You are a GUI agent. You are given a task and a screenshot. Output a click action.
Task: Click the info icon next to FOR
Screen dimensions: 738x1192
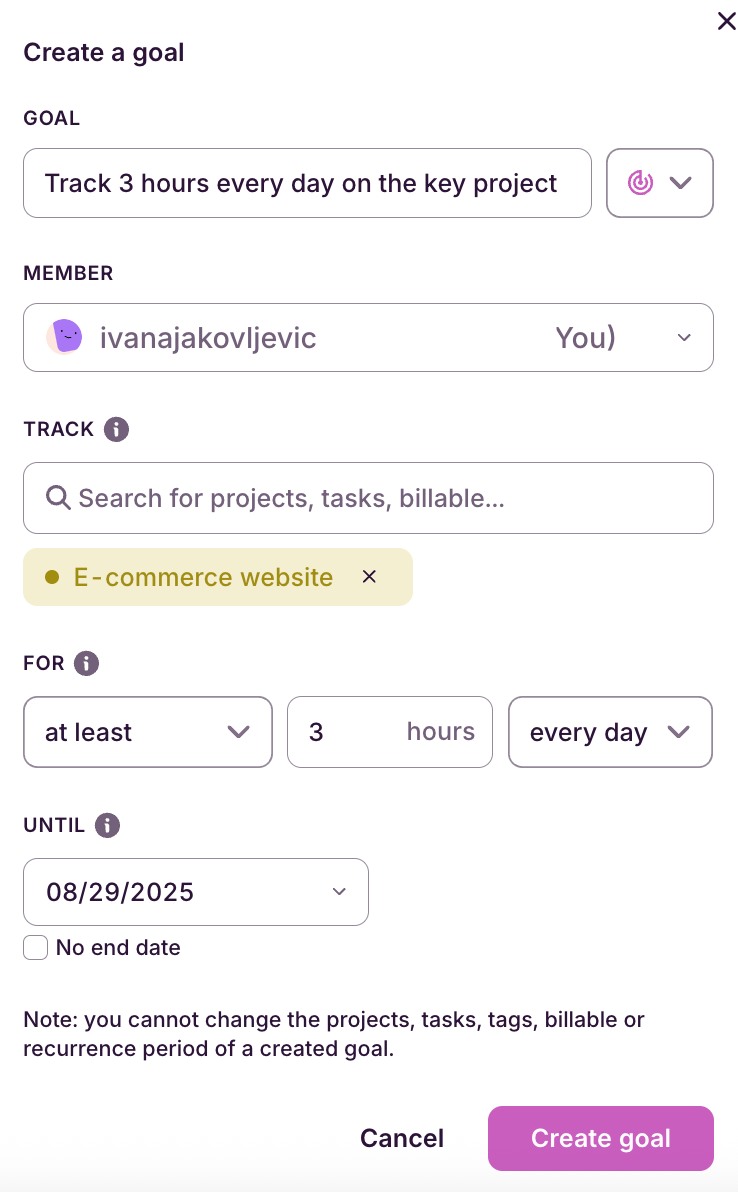[x=87, y=663]
